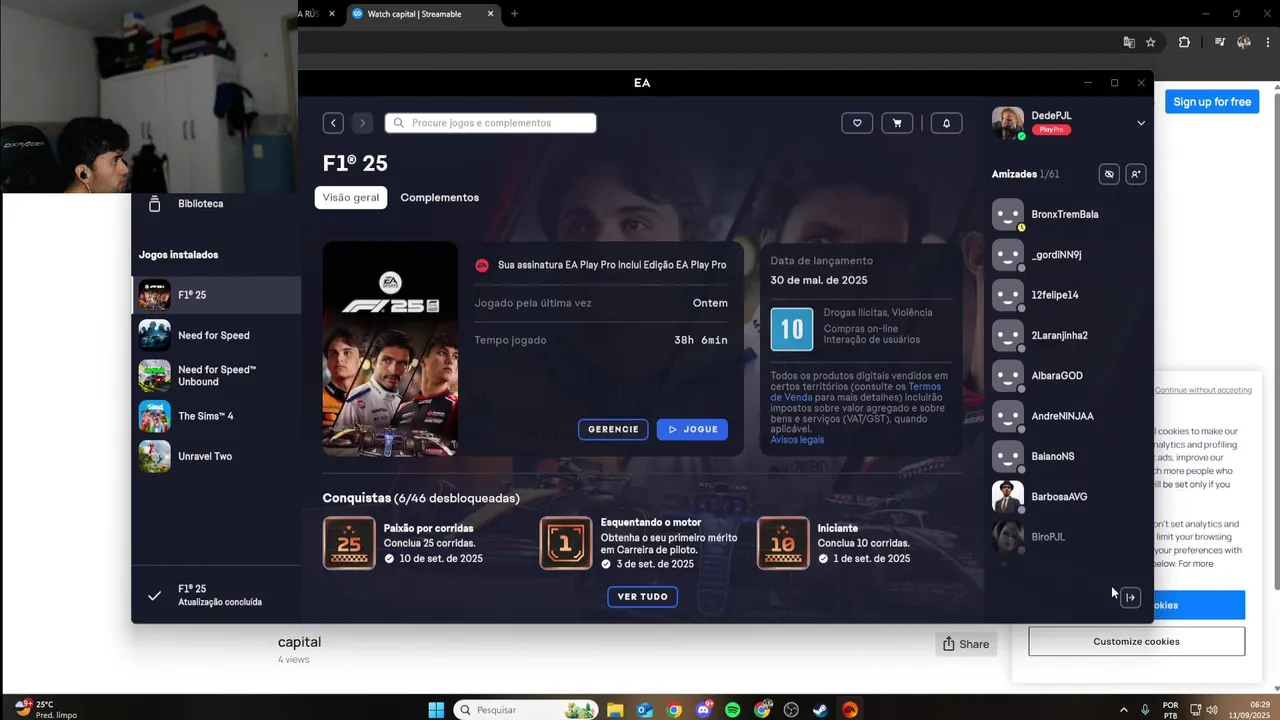Viewport: 1280px width, 720px height.
Task: Select F1 25 in installed games
Action: (x=216, y=295)
